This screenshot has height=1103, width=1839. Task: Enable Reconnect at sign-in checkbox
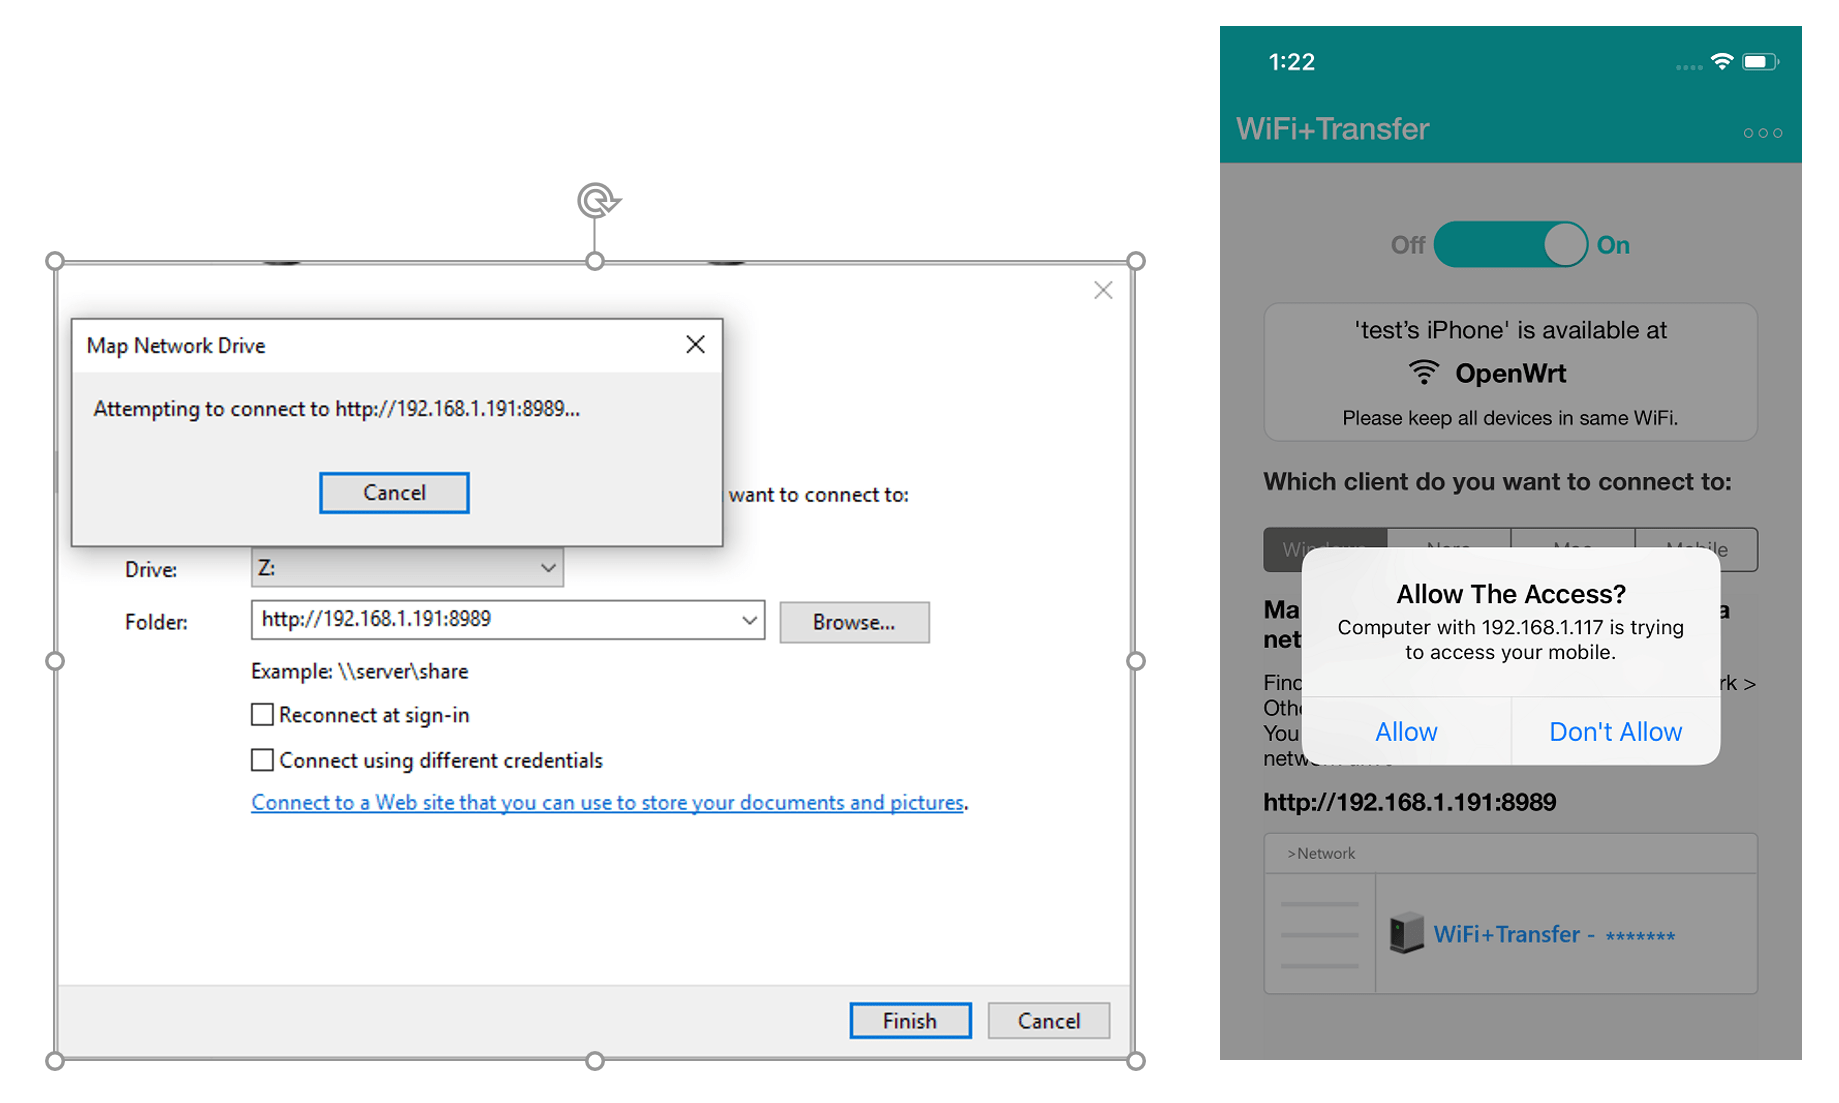262,715
